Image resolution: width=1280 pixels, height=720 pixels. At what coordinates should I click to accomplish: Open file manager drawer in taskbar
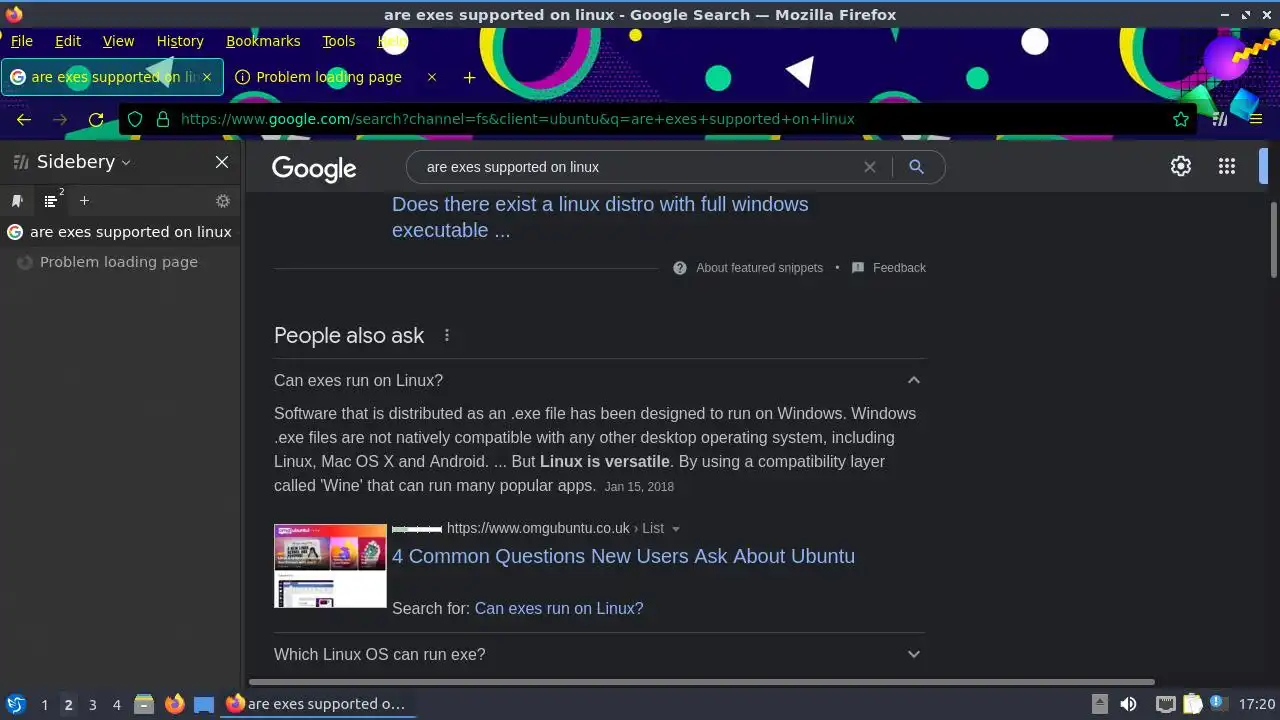[x=144, y=704]
